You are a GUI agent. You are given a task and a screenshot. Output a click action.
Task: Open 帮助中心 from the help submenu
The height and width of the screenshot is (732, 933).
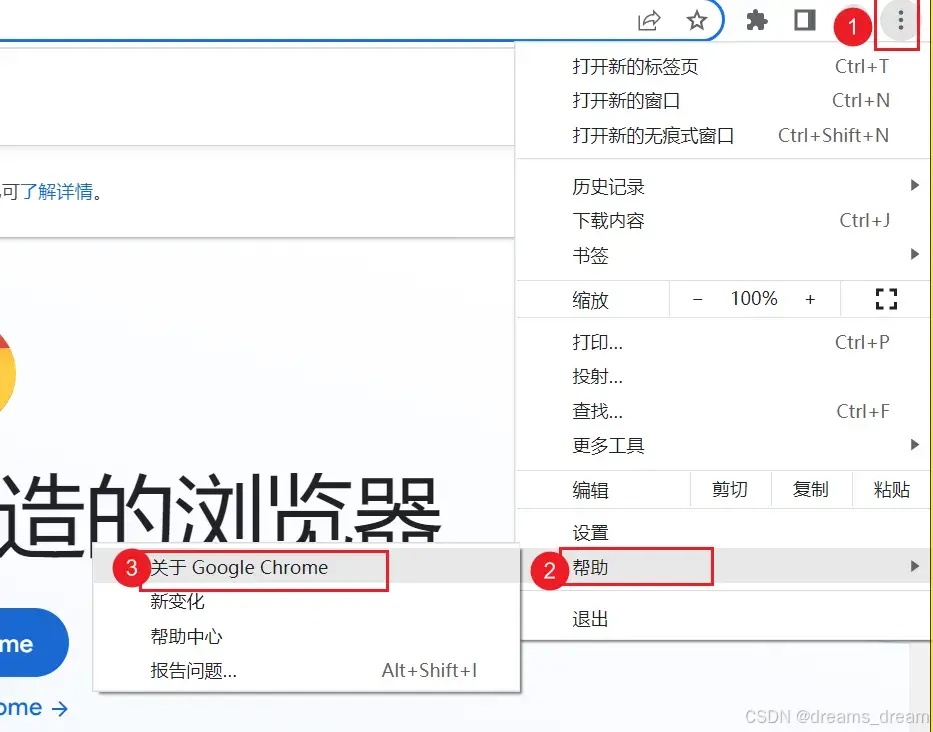[307, 636]
